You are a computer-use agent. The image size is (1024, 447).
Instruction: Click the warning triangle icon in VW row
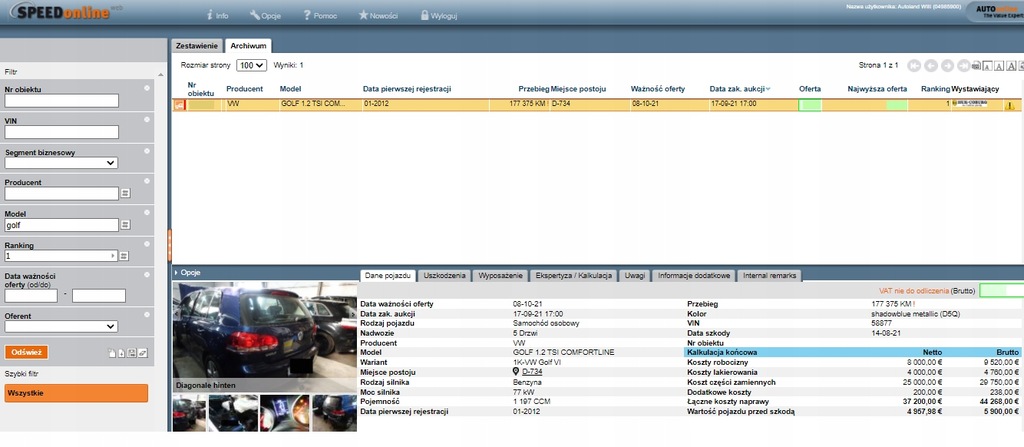coord(1010,105)
